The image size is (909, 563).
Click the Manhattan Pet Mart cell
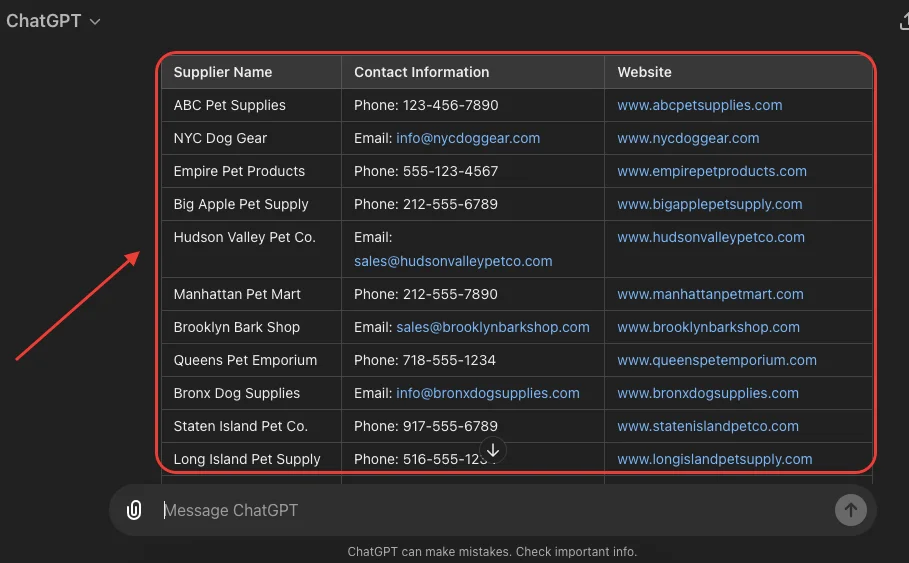pos(251,294)
